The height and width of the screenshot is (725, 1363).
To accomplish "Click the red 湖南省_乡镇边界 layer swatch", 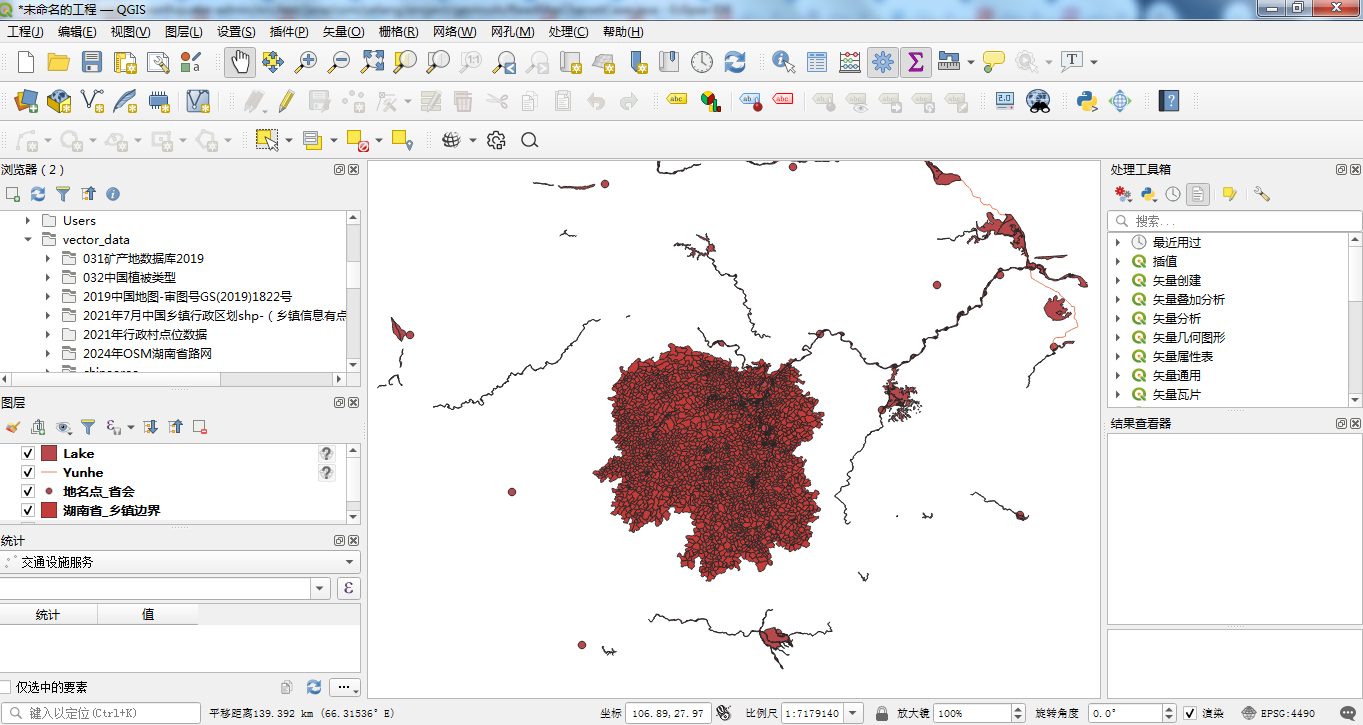I will pos(49,510).
